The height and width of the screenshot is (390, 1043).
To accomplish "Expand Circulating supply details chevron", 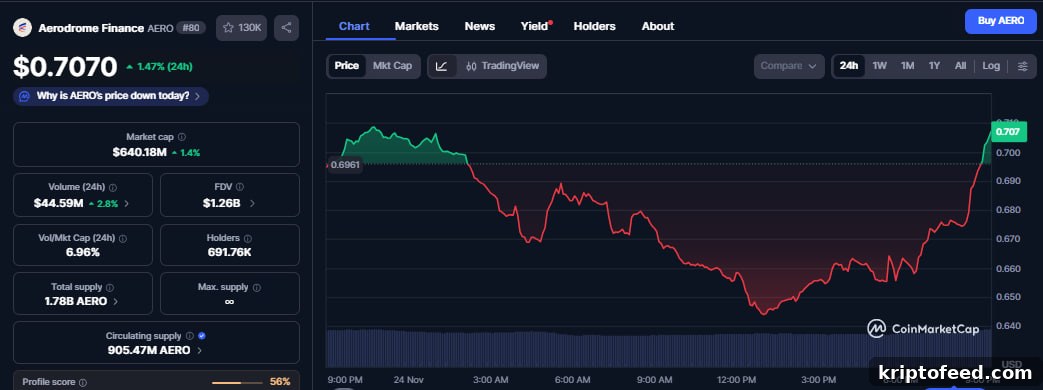I will coord(199,351).
